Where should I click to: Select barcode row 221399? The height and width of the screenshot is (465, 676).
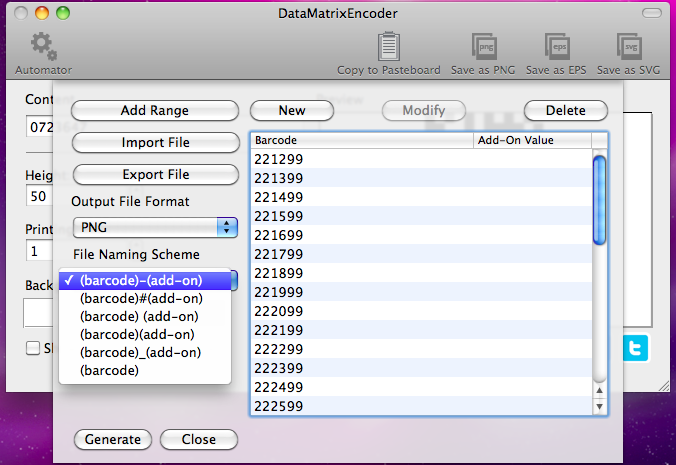point(422,178)
